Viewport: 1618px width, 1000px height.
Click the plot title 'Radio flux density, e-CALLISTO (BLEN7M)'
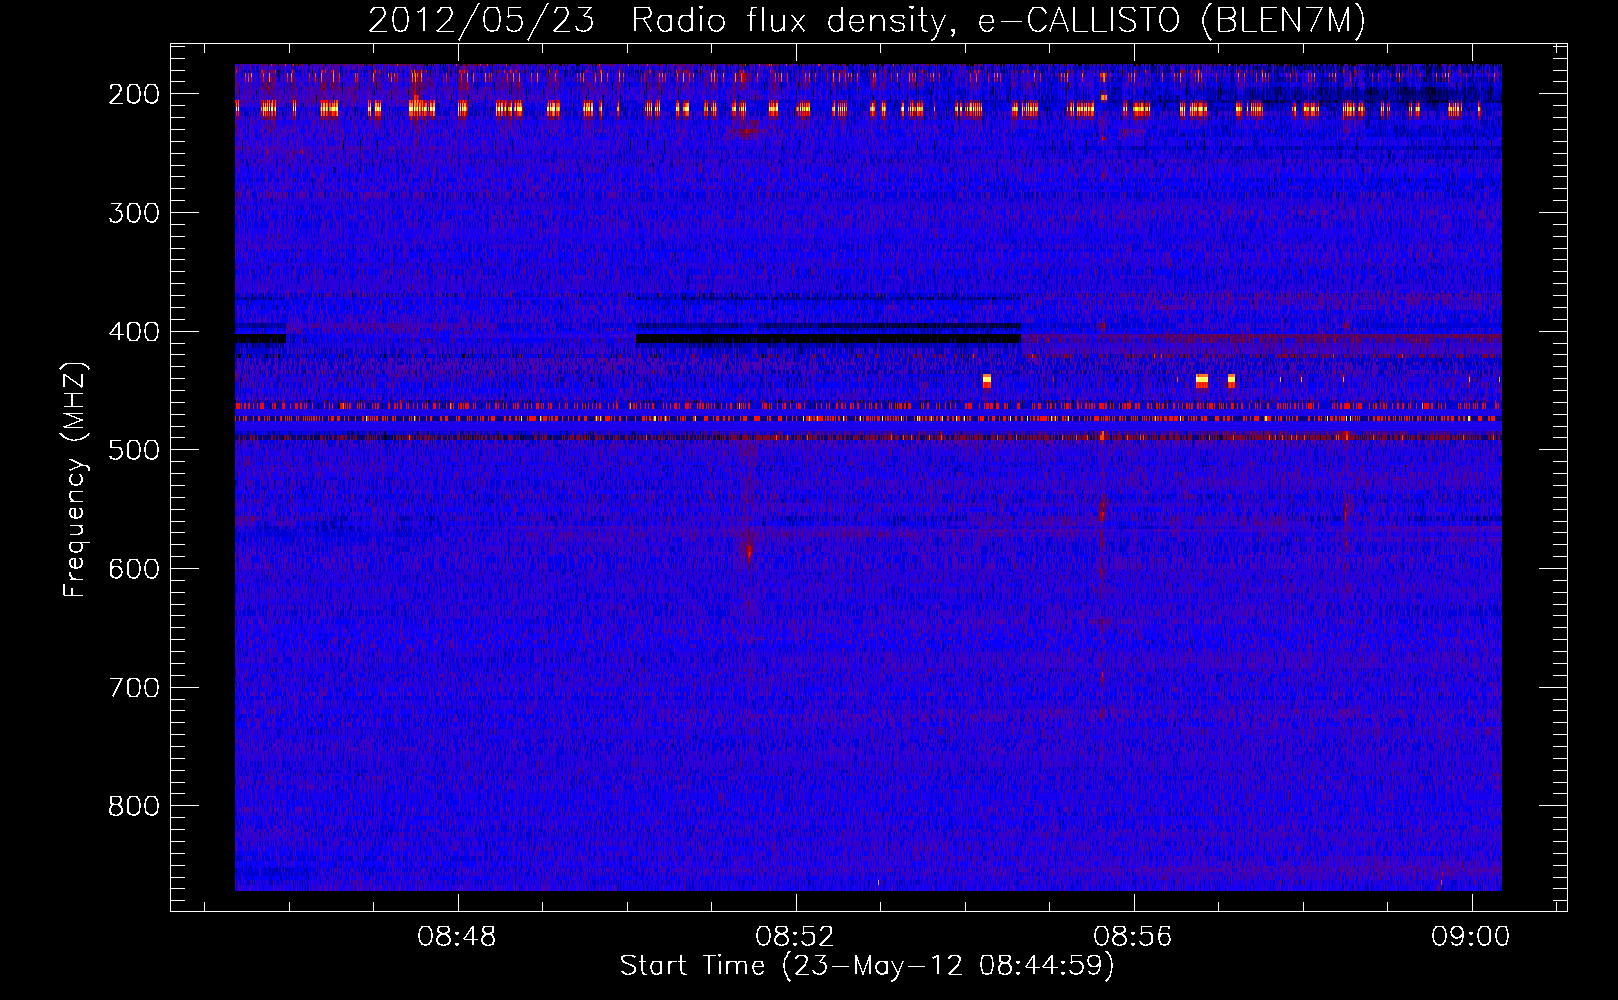998,21
